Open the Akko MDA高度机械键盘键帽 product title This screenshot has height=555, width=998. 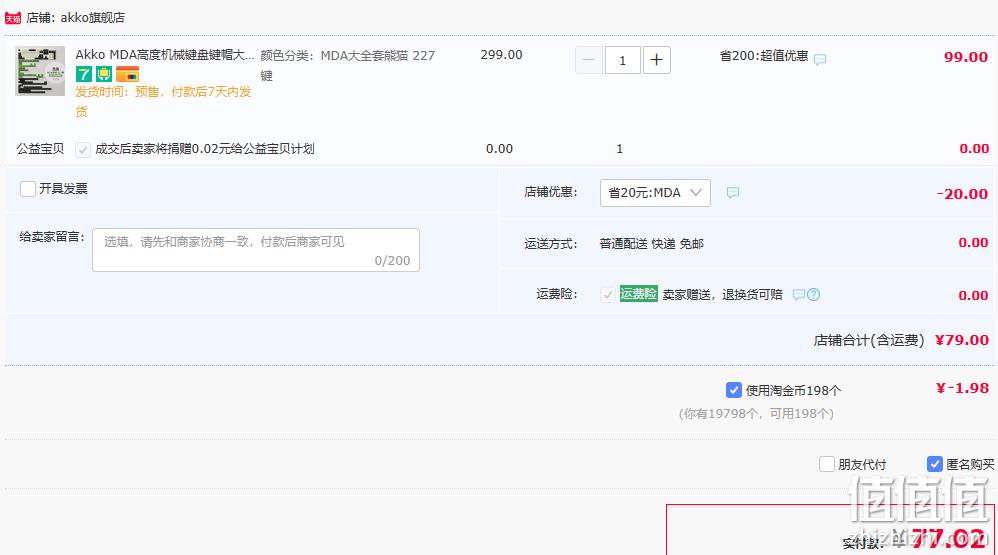tap(165, 55)
